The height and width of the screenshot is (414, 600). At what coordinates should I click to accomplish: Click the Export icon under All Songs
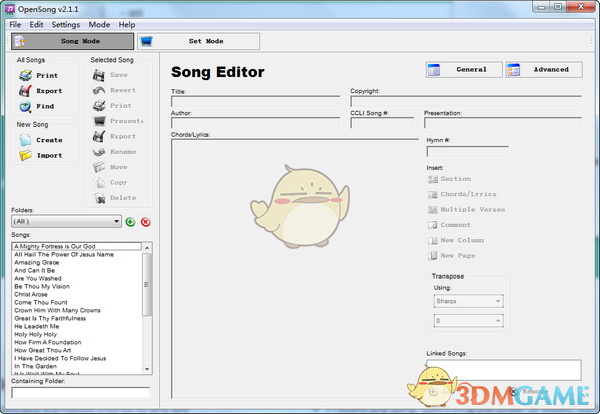pyautogui.click(x=26, y=91)
